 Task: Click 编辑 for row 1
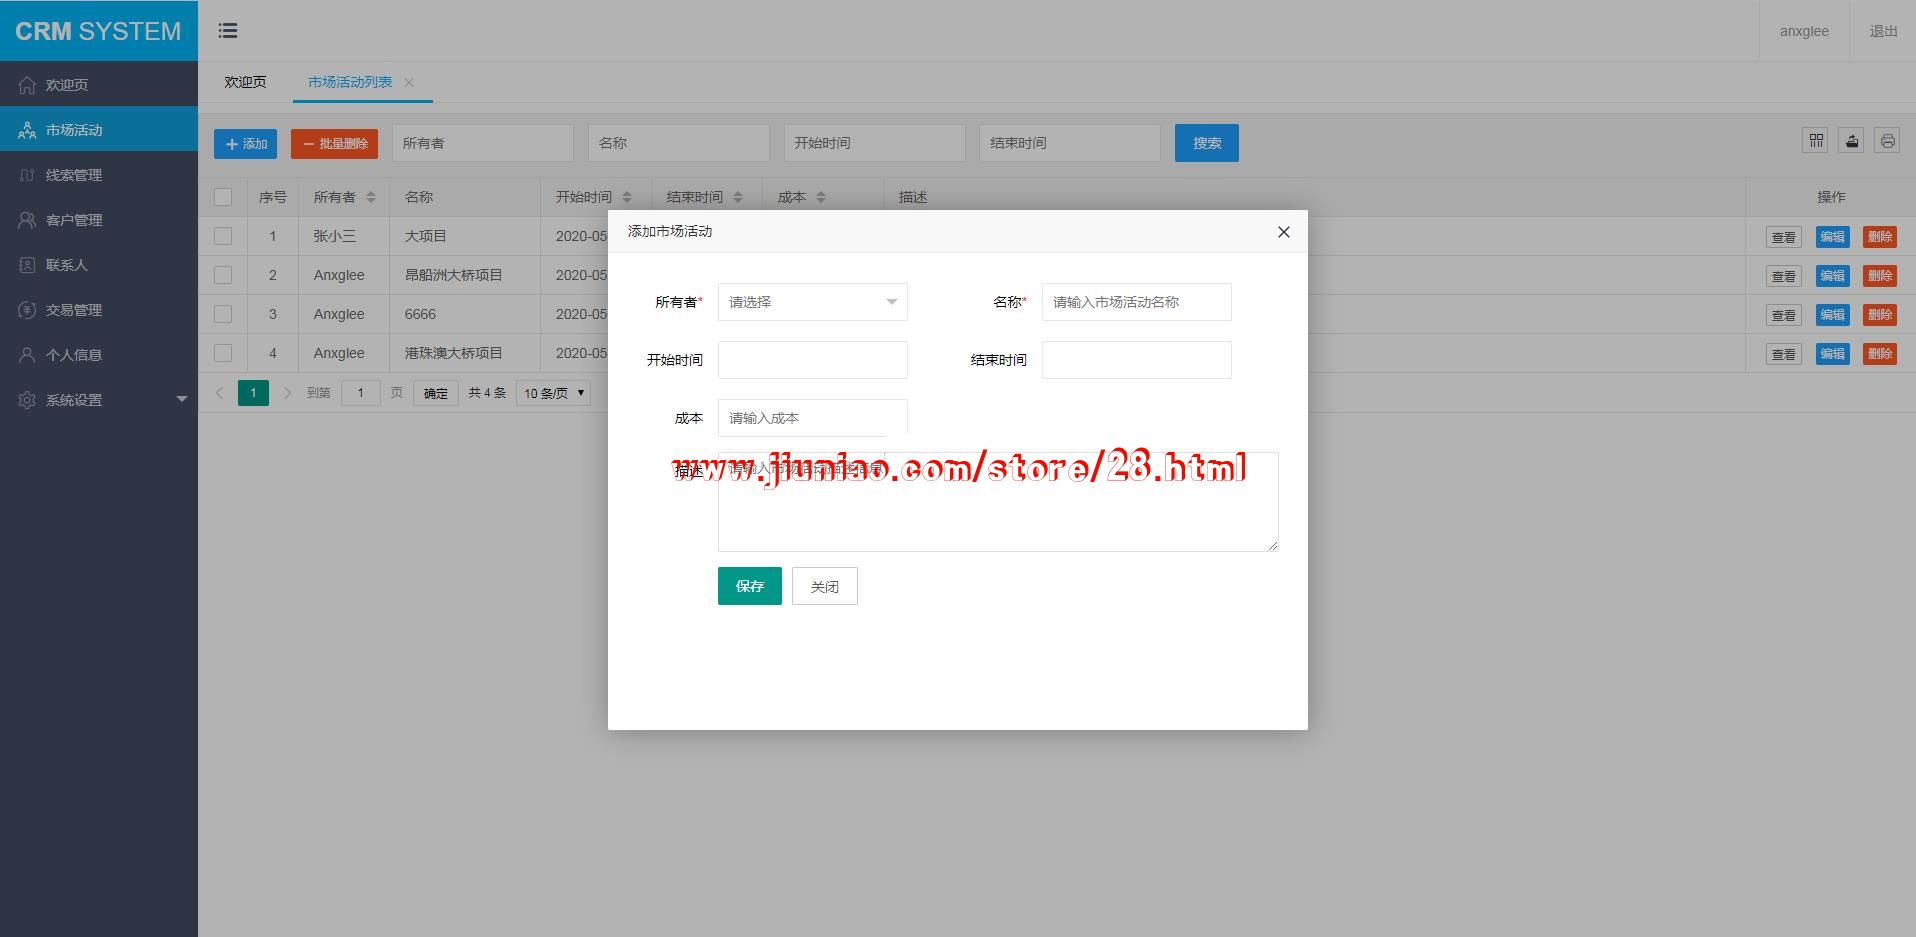pyautogui.click(x=1833, y=237)
